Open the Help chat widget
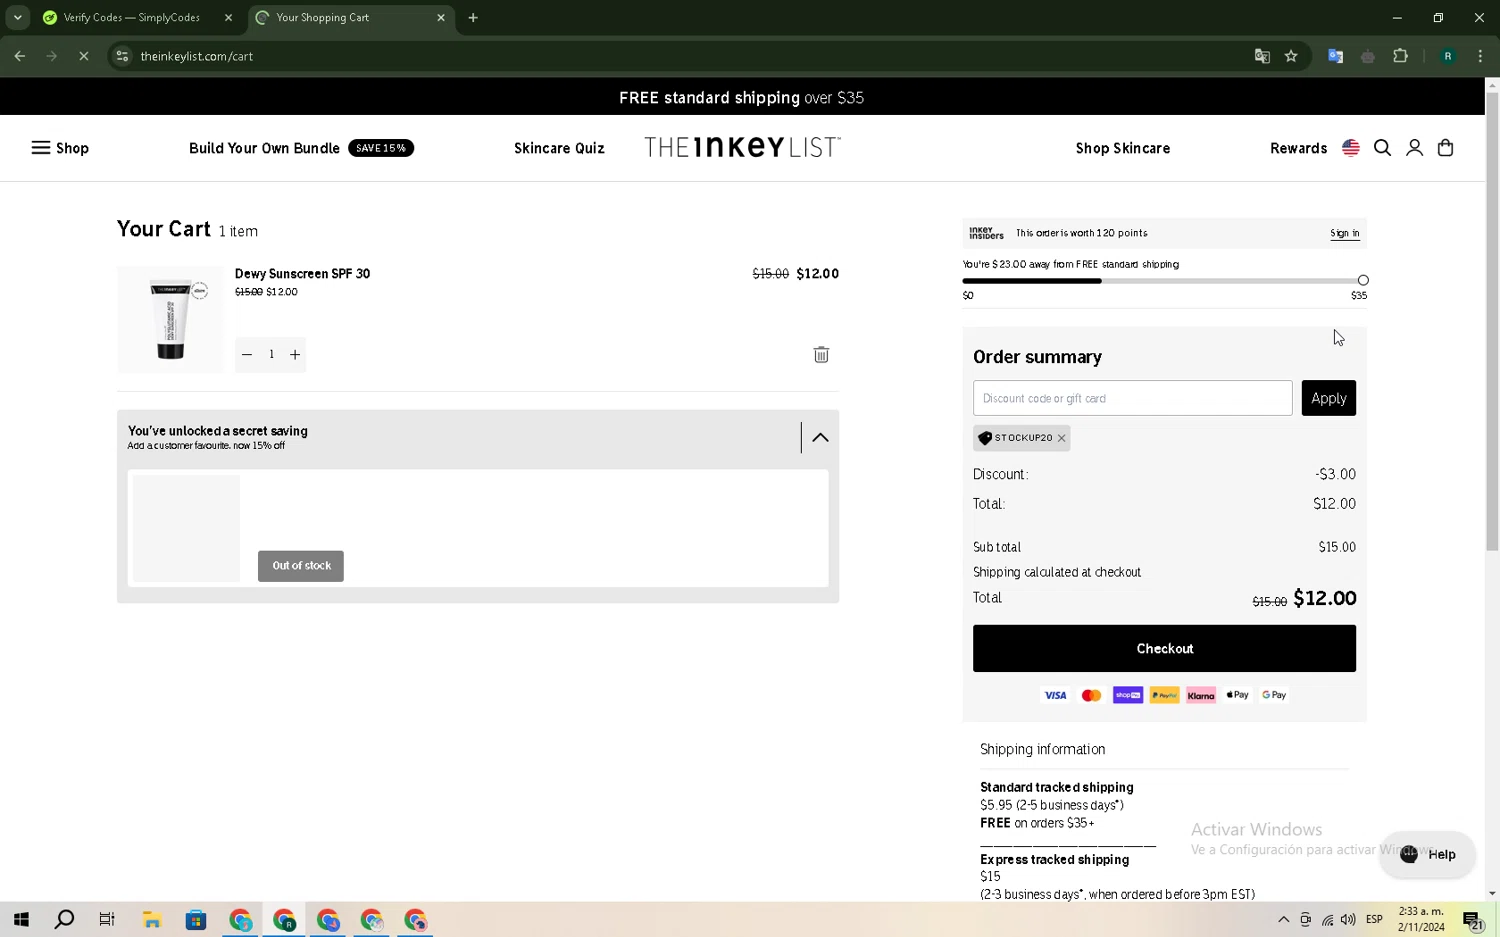This screenshot has width=1500, height=937. (1427, 854)
